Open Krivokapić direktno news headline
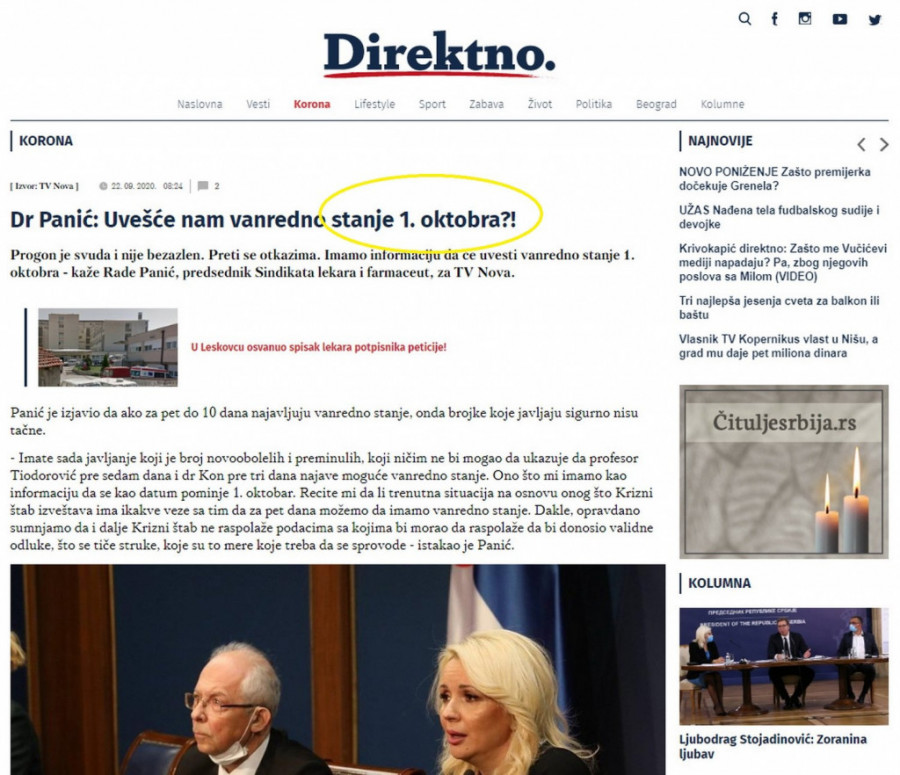 click(x=780, y=262)
